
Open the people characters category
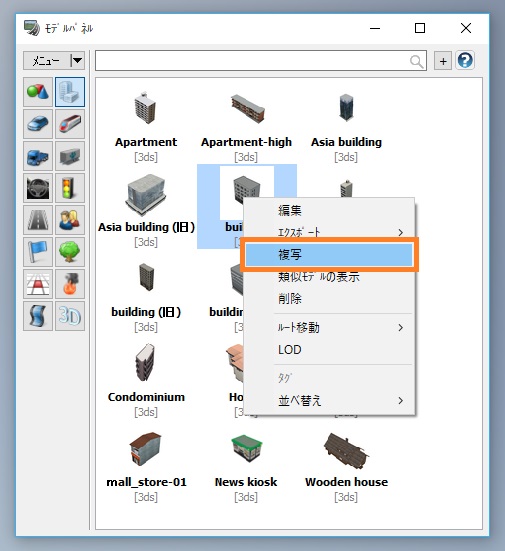[x=70, y=220]
